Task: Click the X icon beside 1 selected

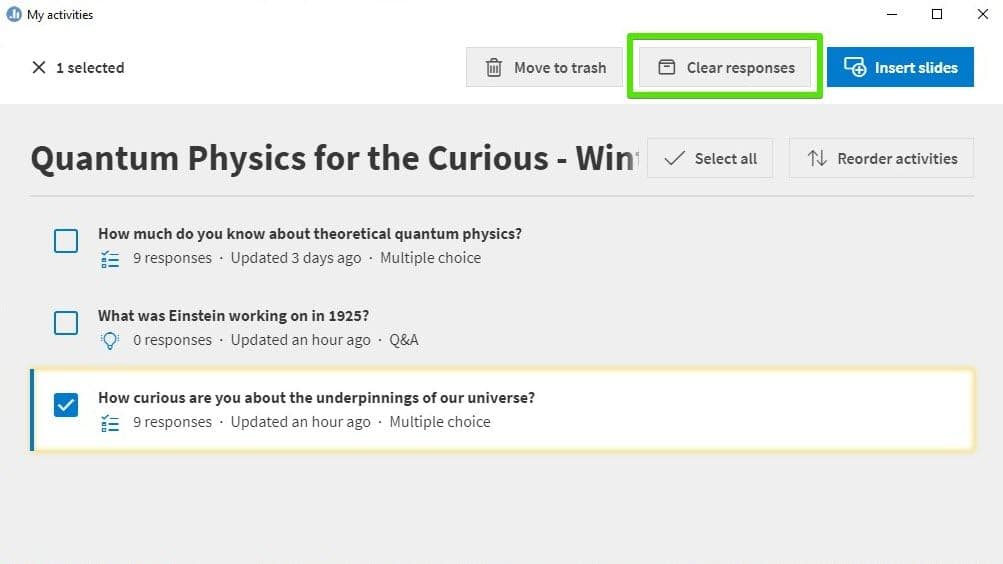Action: pos(39,68)
